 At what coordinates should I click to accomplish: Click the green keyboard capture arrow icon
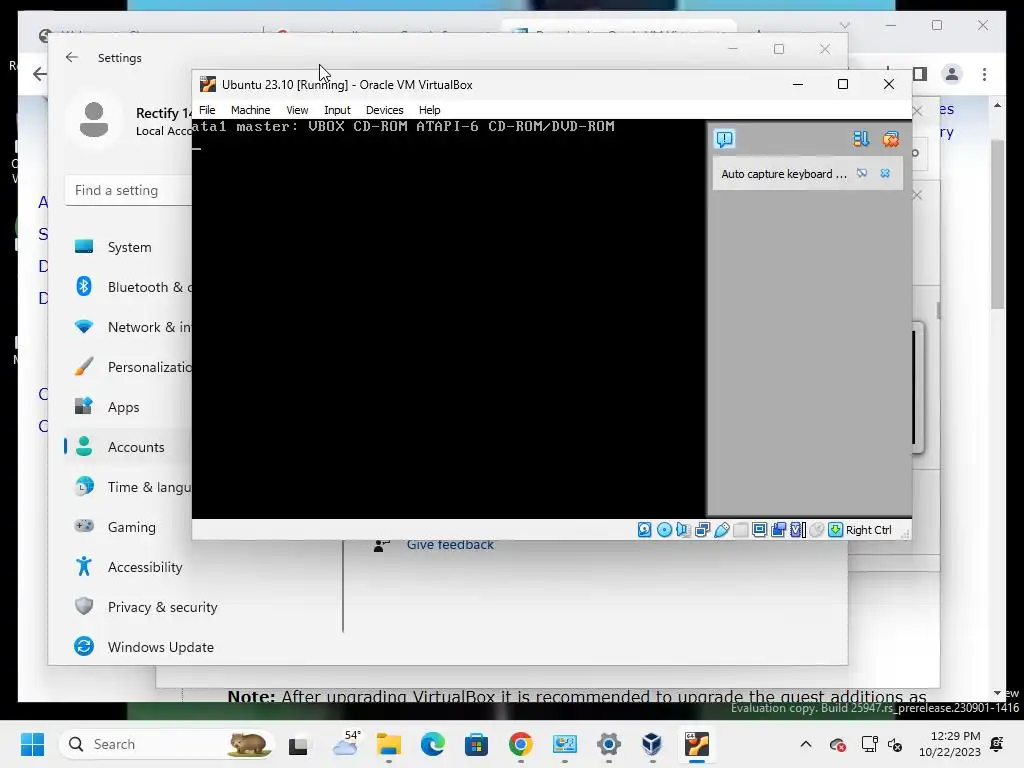835,530
